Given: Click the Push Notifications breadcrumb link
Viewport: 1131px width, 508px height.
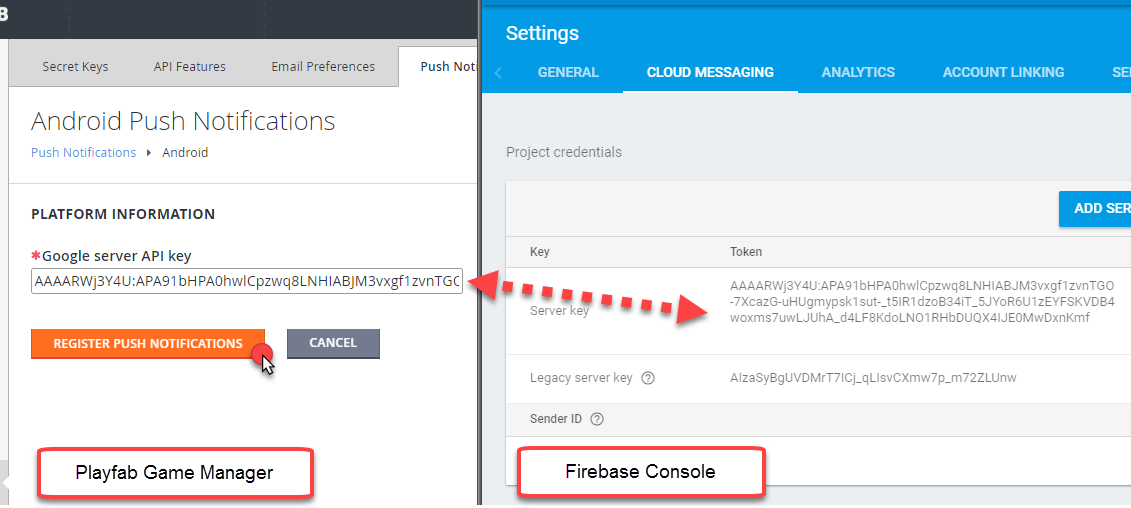Looking at the screenshot, I should click(84, 152).
